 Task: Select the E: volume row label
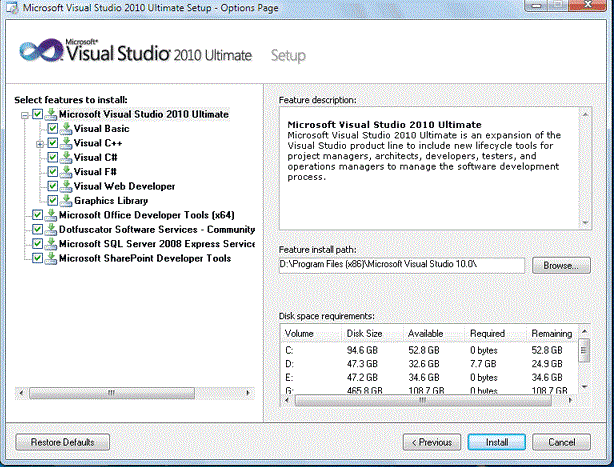point(289,378)
